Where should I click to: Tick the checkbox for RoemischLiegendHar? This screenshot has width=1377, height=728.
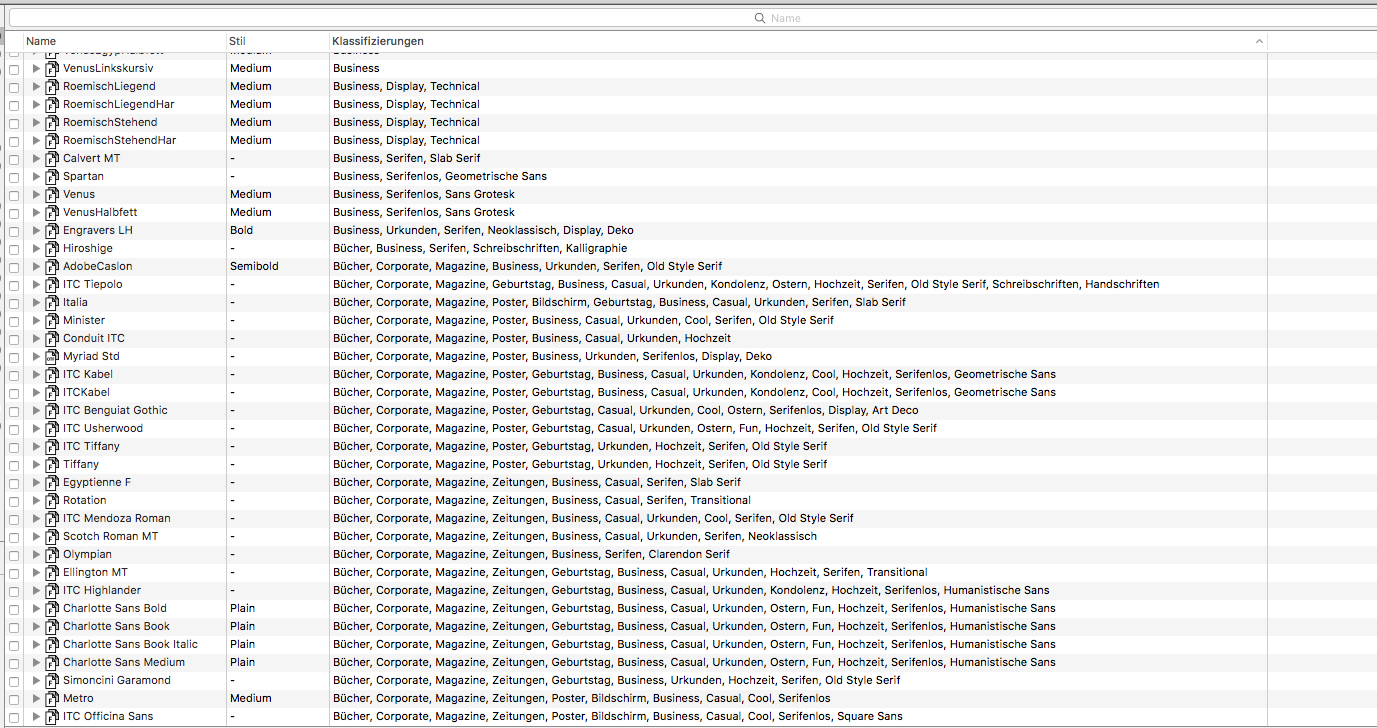point(14,105)
